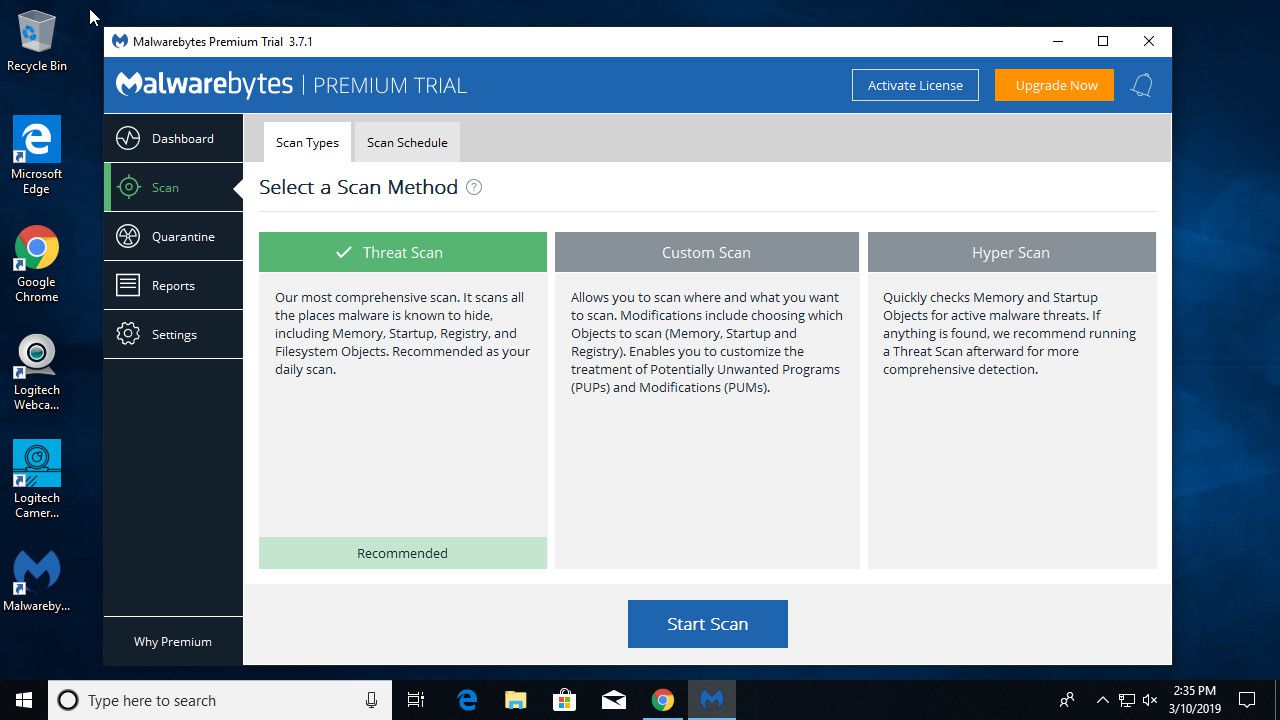Viewport: 1280px width, 720px height.
Task: Click the Windows search input field
Action: tap(218, 700)
